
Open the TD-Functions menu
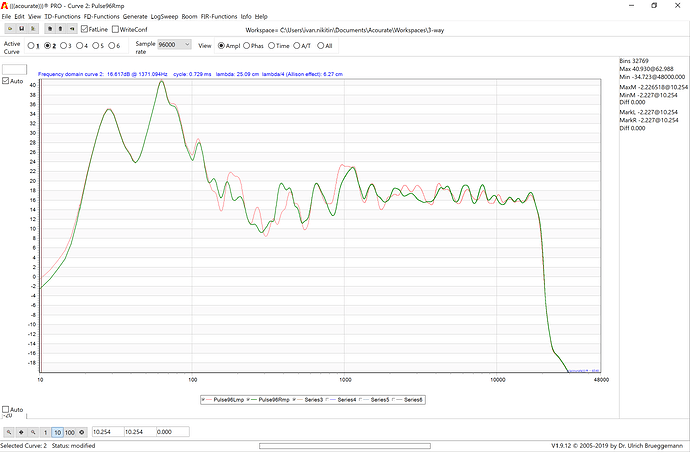coord(62,16)
